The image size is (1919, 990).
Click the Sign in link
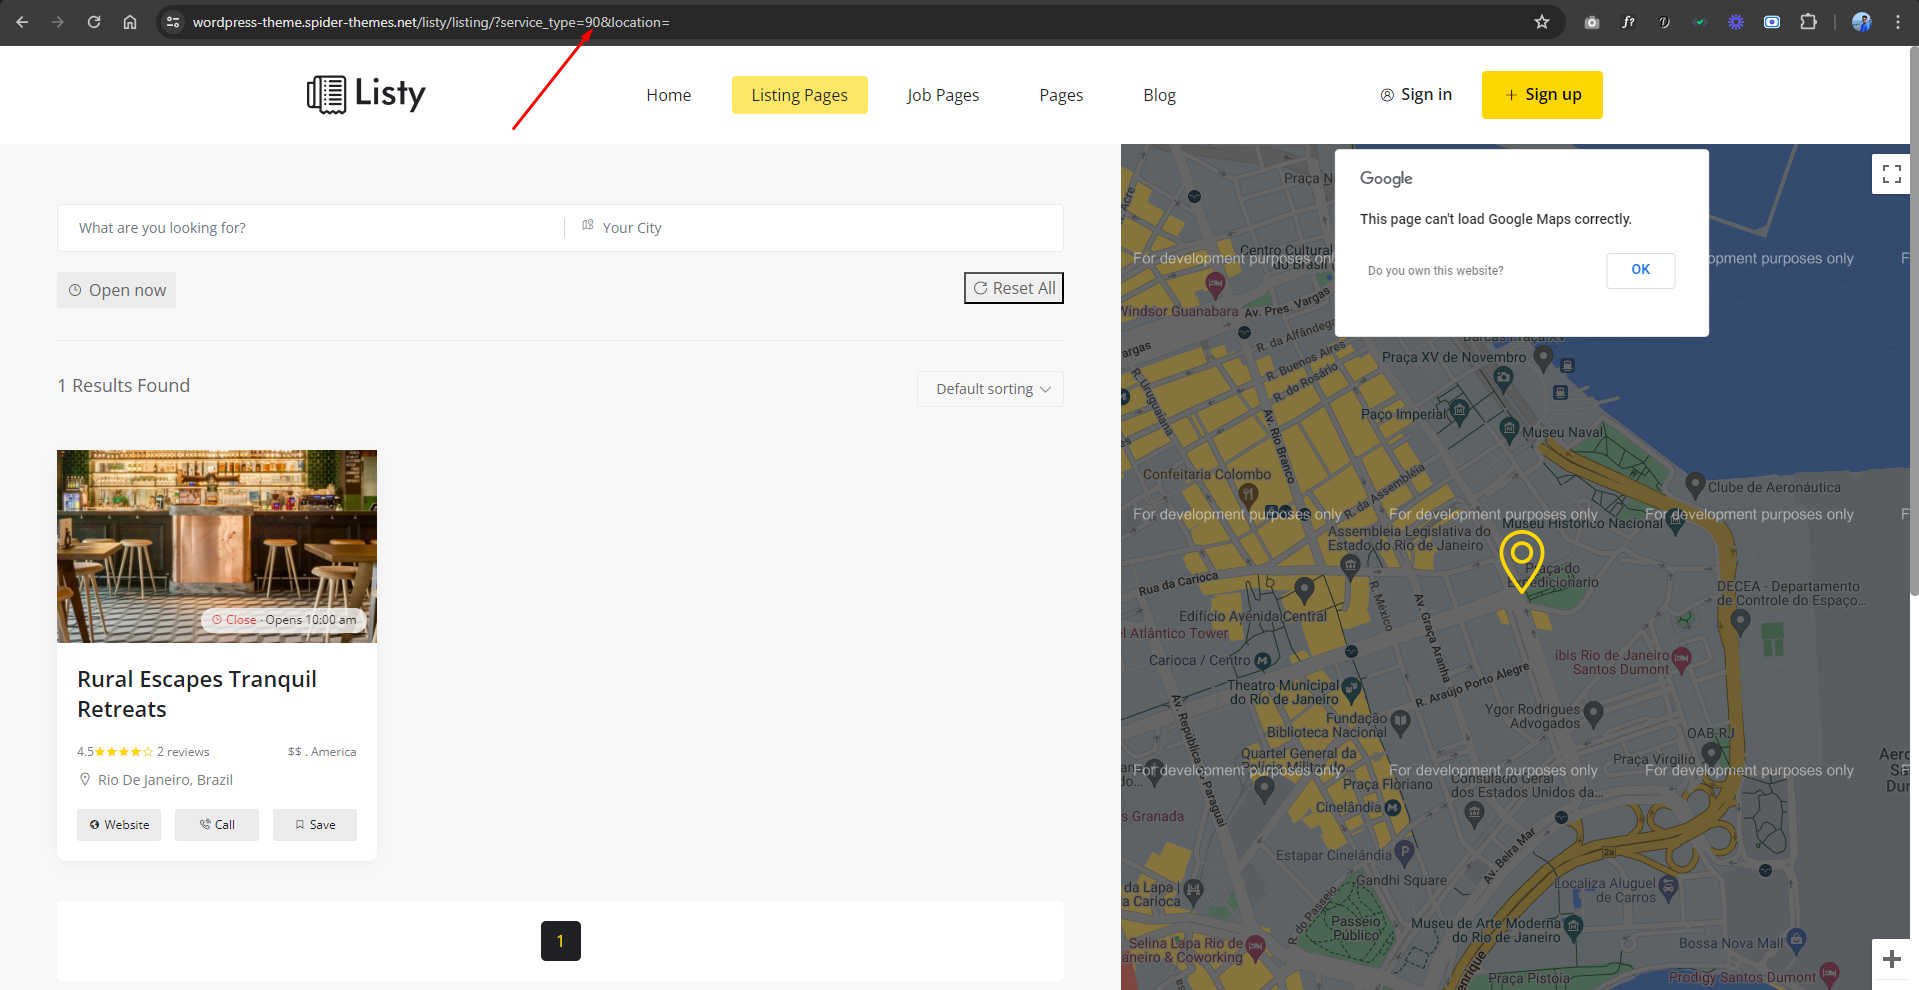tap(1416, 94)
